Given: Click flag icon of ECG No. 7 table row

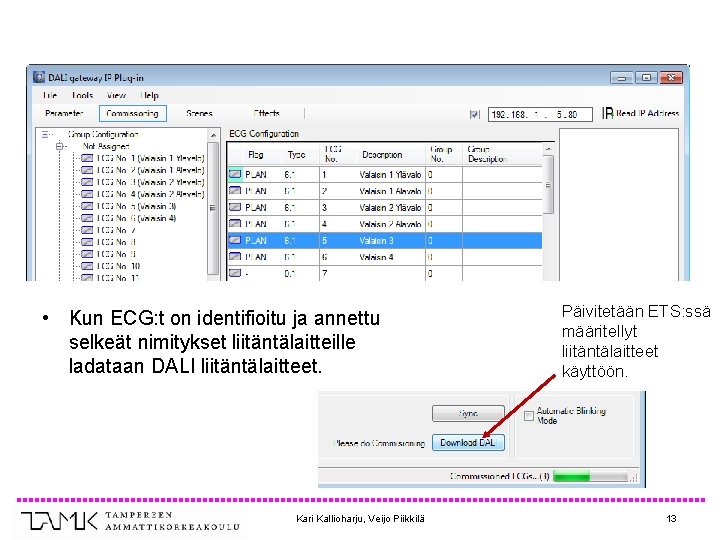Looking at the screenshot, I should pos(235,273).
